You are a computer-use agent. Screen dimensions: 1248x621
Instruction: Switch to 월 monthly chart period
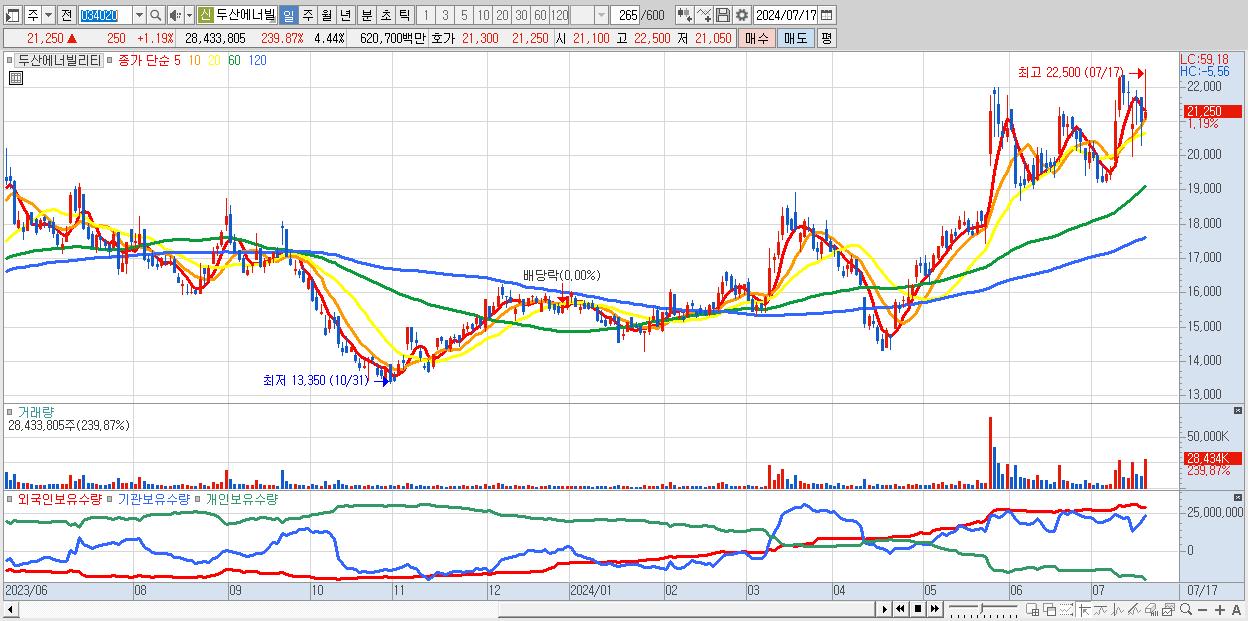tap(326, 15)
